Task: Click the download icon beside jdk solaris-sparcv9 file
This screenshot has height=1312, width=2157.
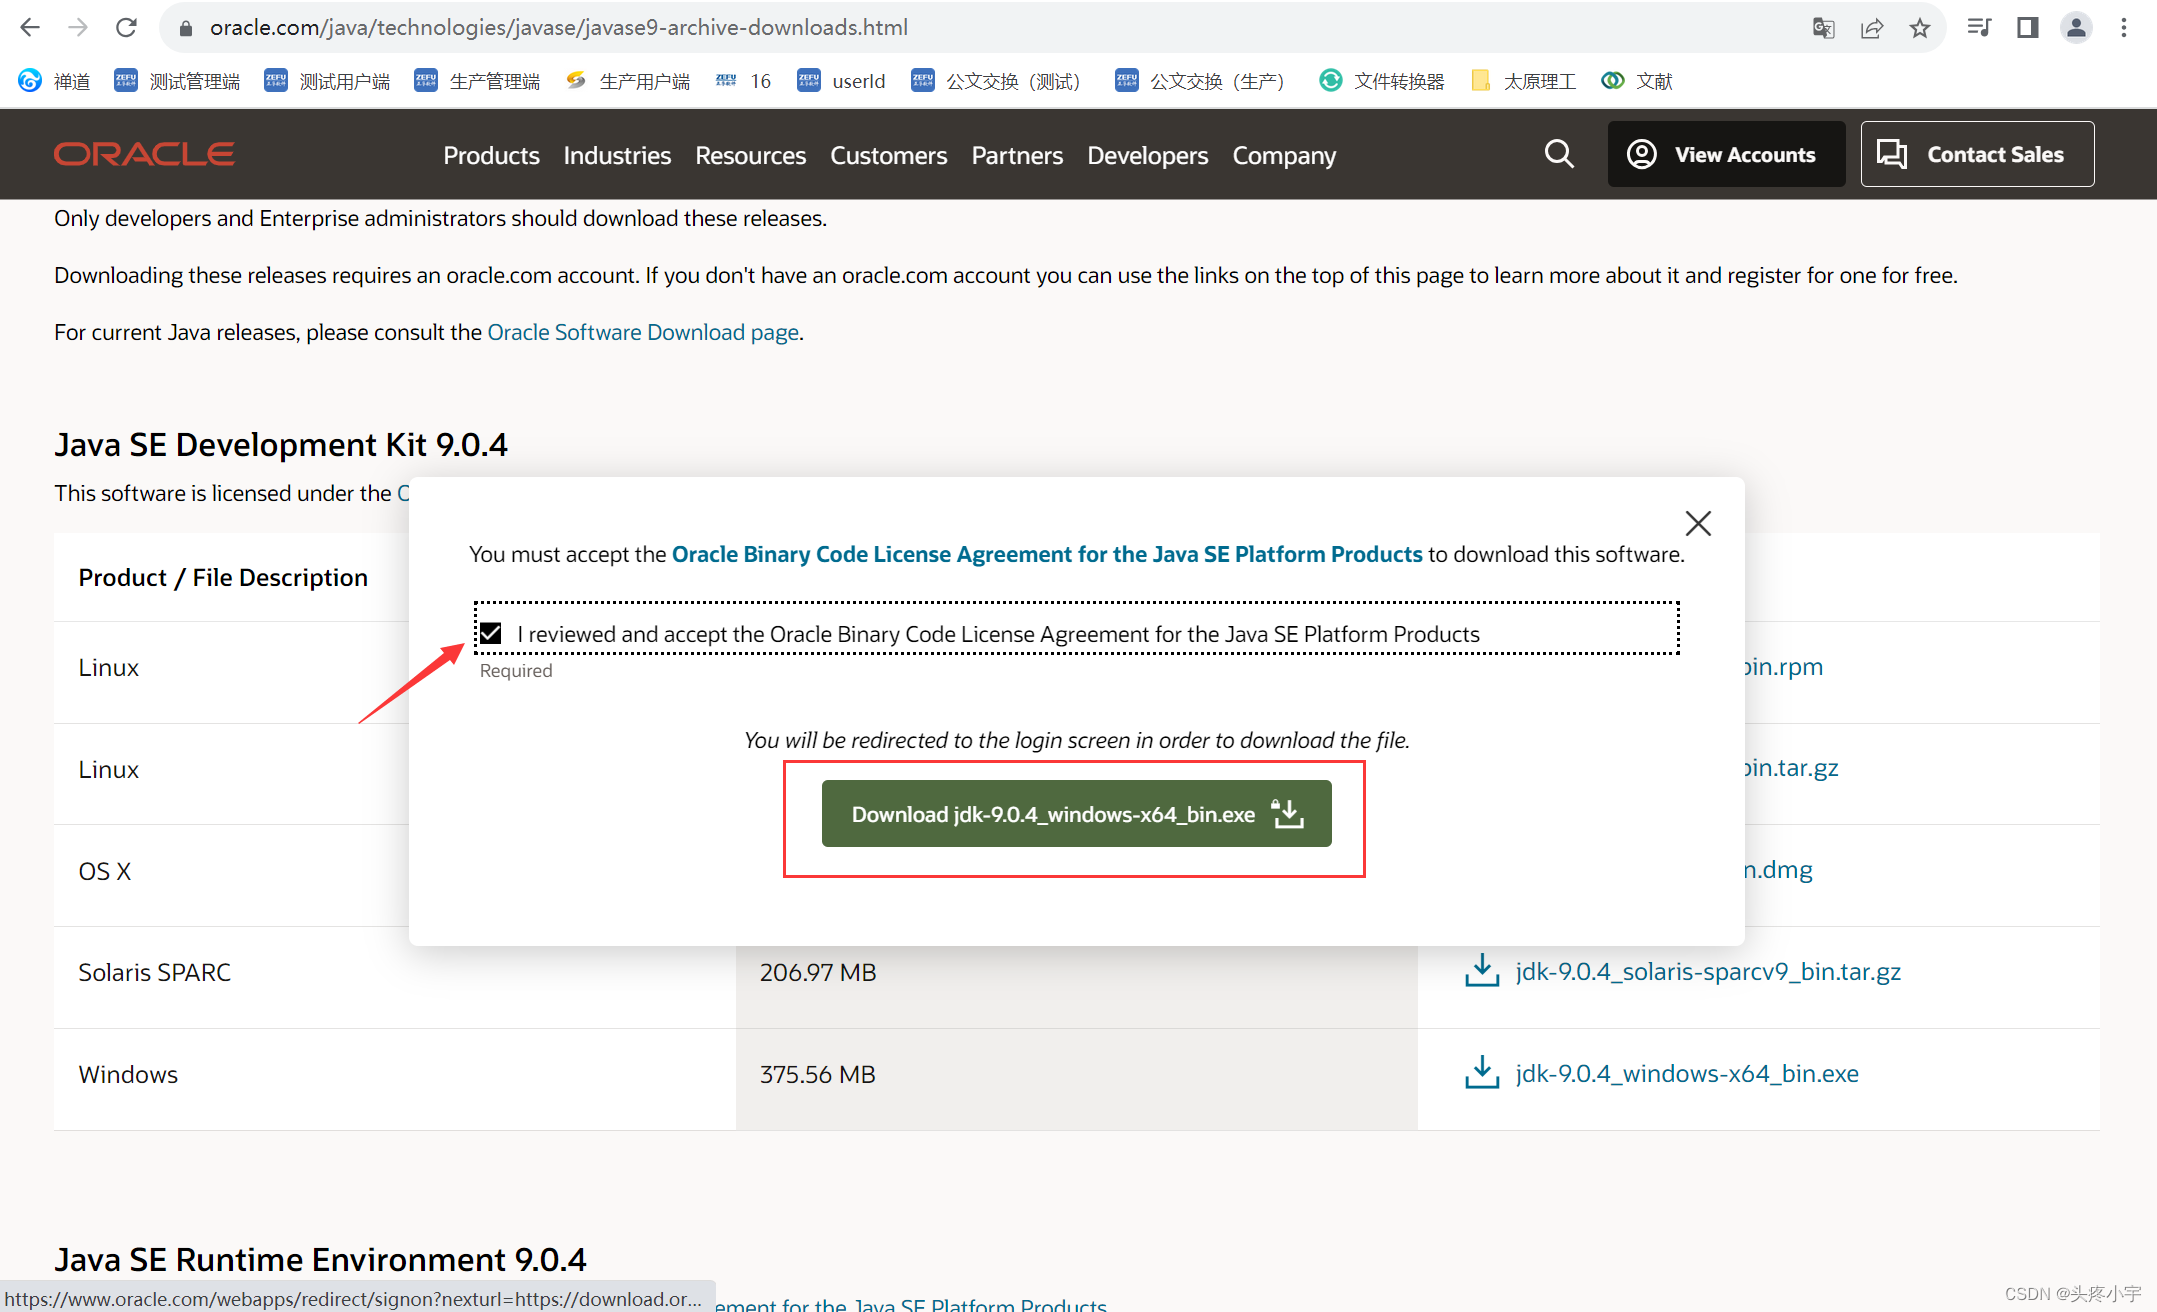Action: click(x=1481, y=970)
